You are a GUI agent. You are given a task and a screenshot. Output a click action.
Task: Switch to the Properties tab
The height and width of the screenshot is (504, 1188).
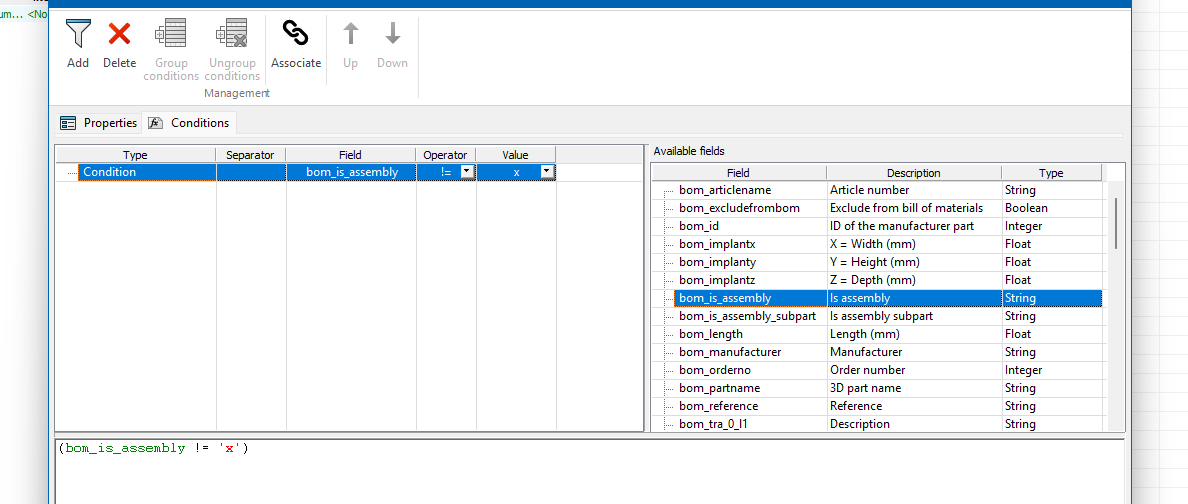tap(99, 123)
